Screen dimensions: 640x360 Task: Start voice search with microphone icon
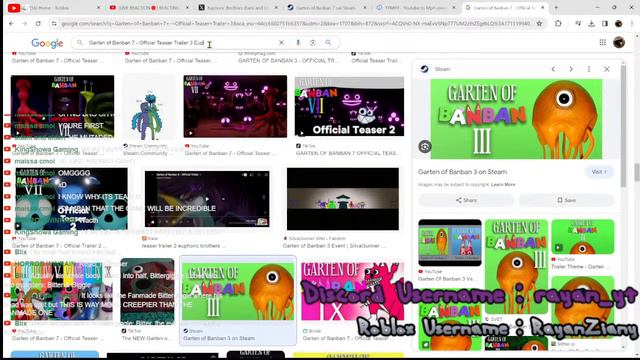tap(298, 42)
